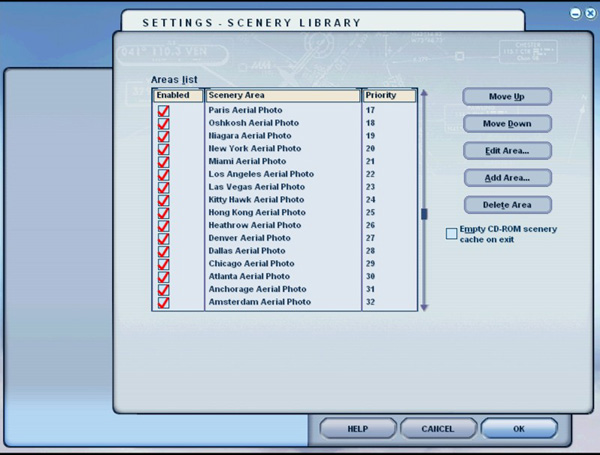Toggle Dallas Aerial Photo checkbox
Viewport: 600px width, 455px height.
[x=163, y=251]
